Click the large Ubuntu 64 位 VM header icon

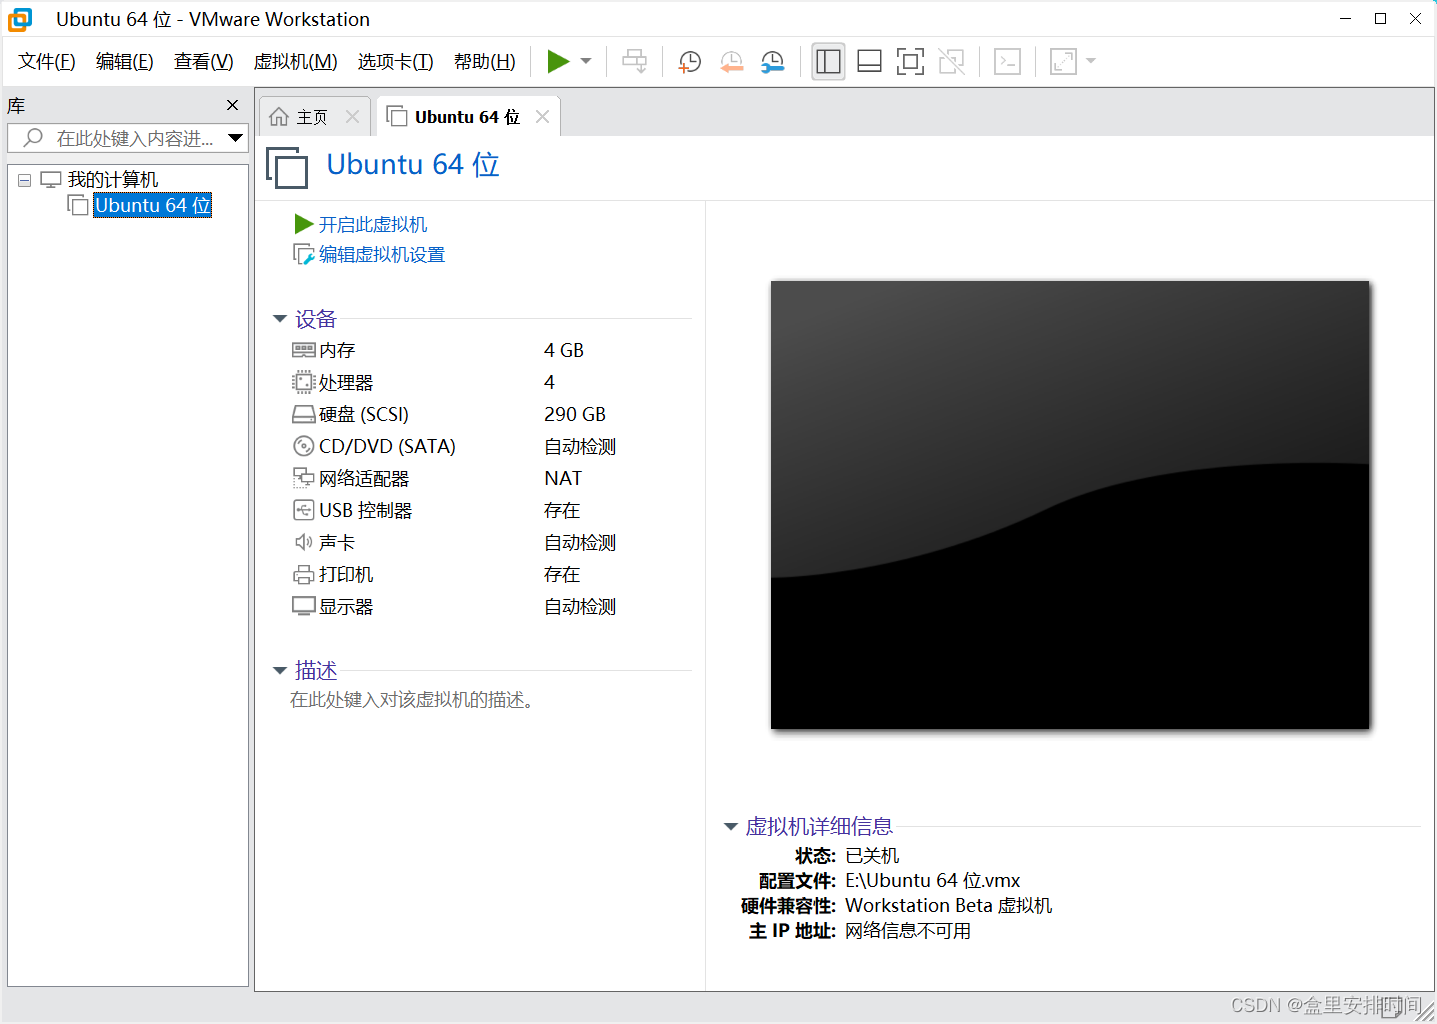(x=287, y=167)
